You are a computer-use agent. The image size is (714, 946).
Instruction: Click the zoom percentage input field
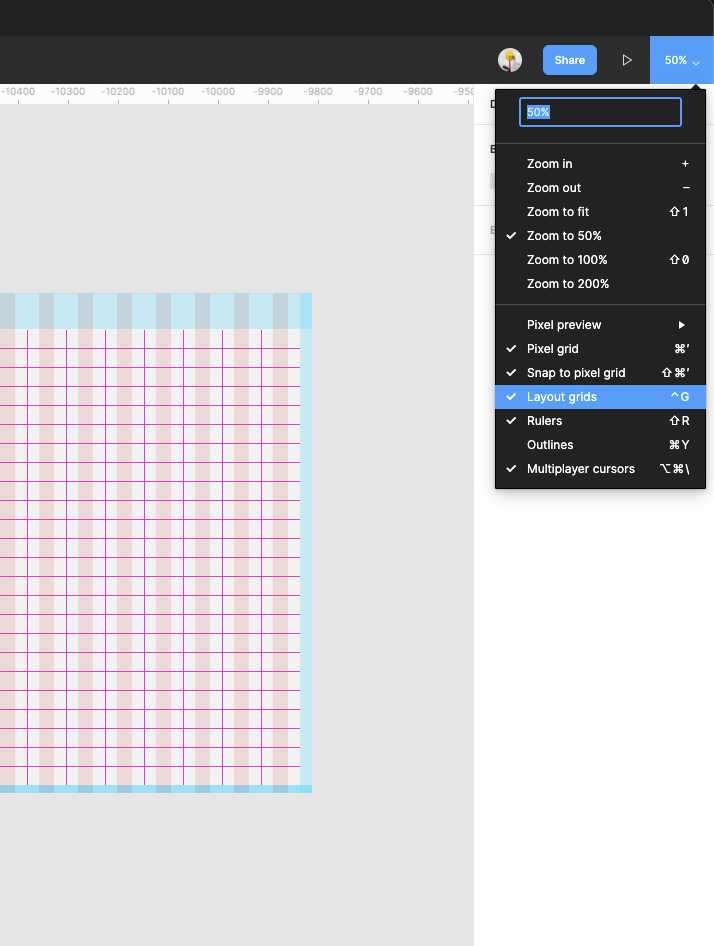pyautogui.click(x=600, y=112)
